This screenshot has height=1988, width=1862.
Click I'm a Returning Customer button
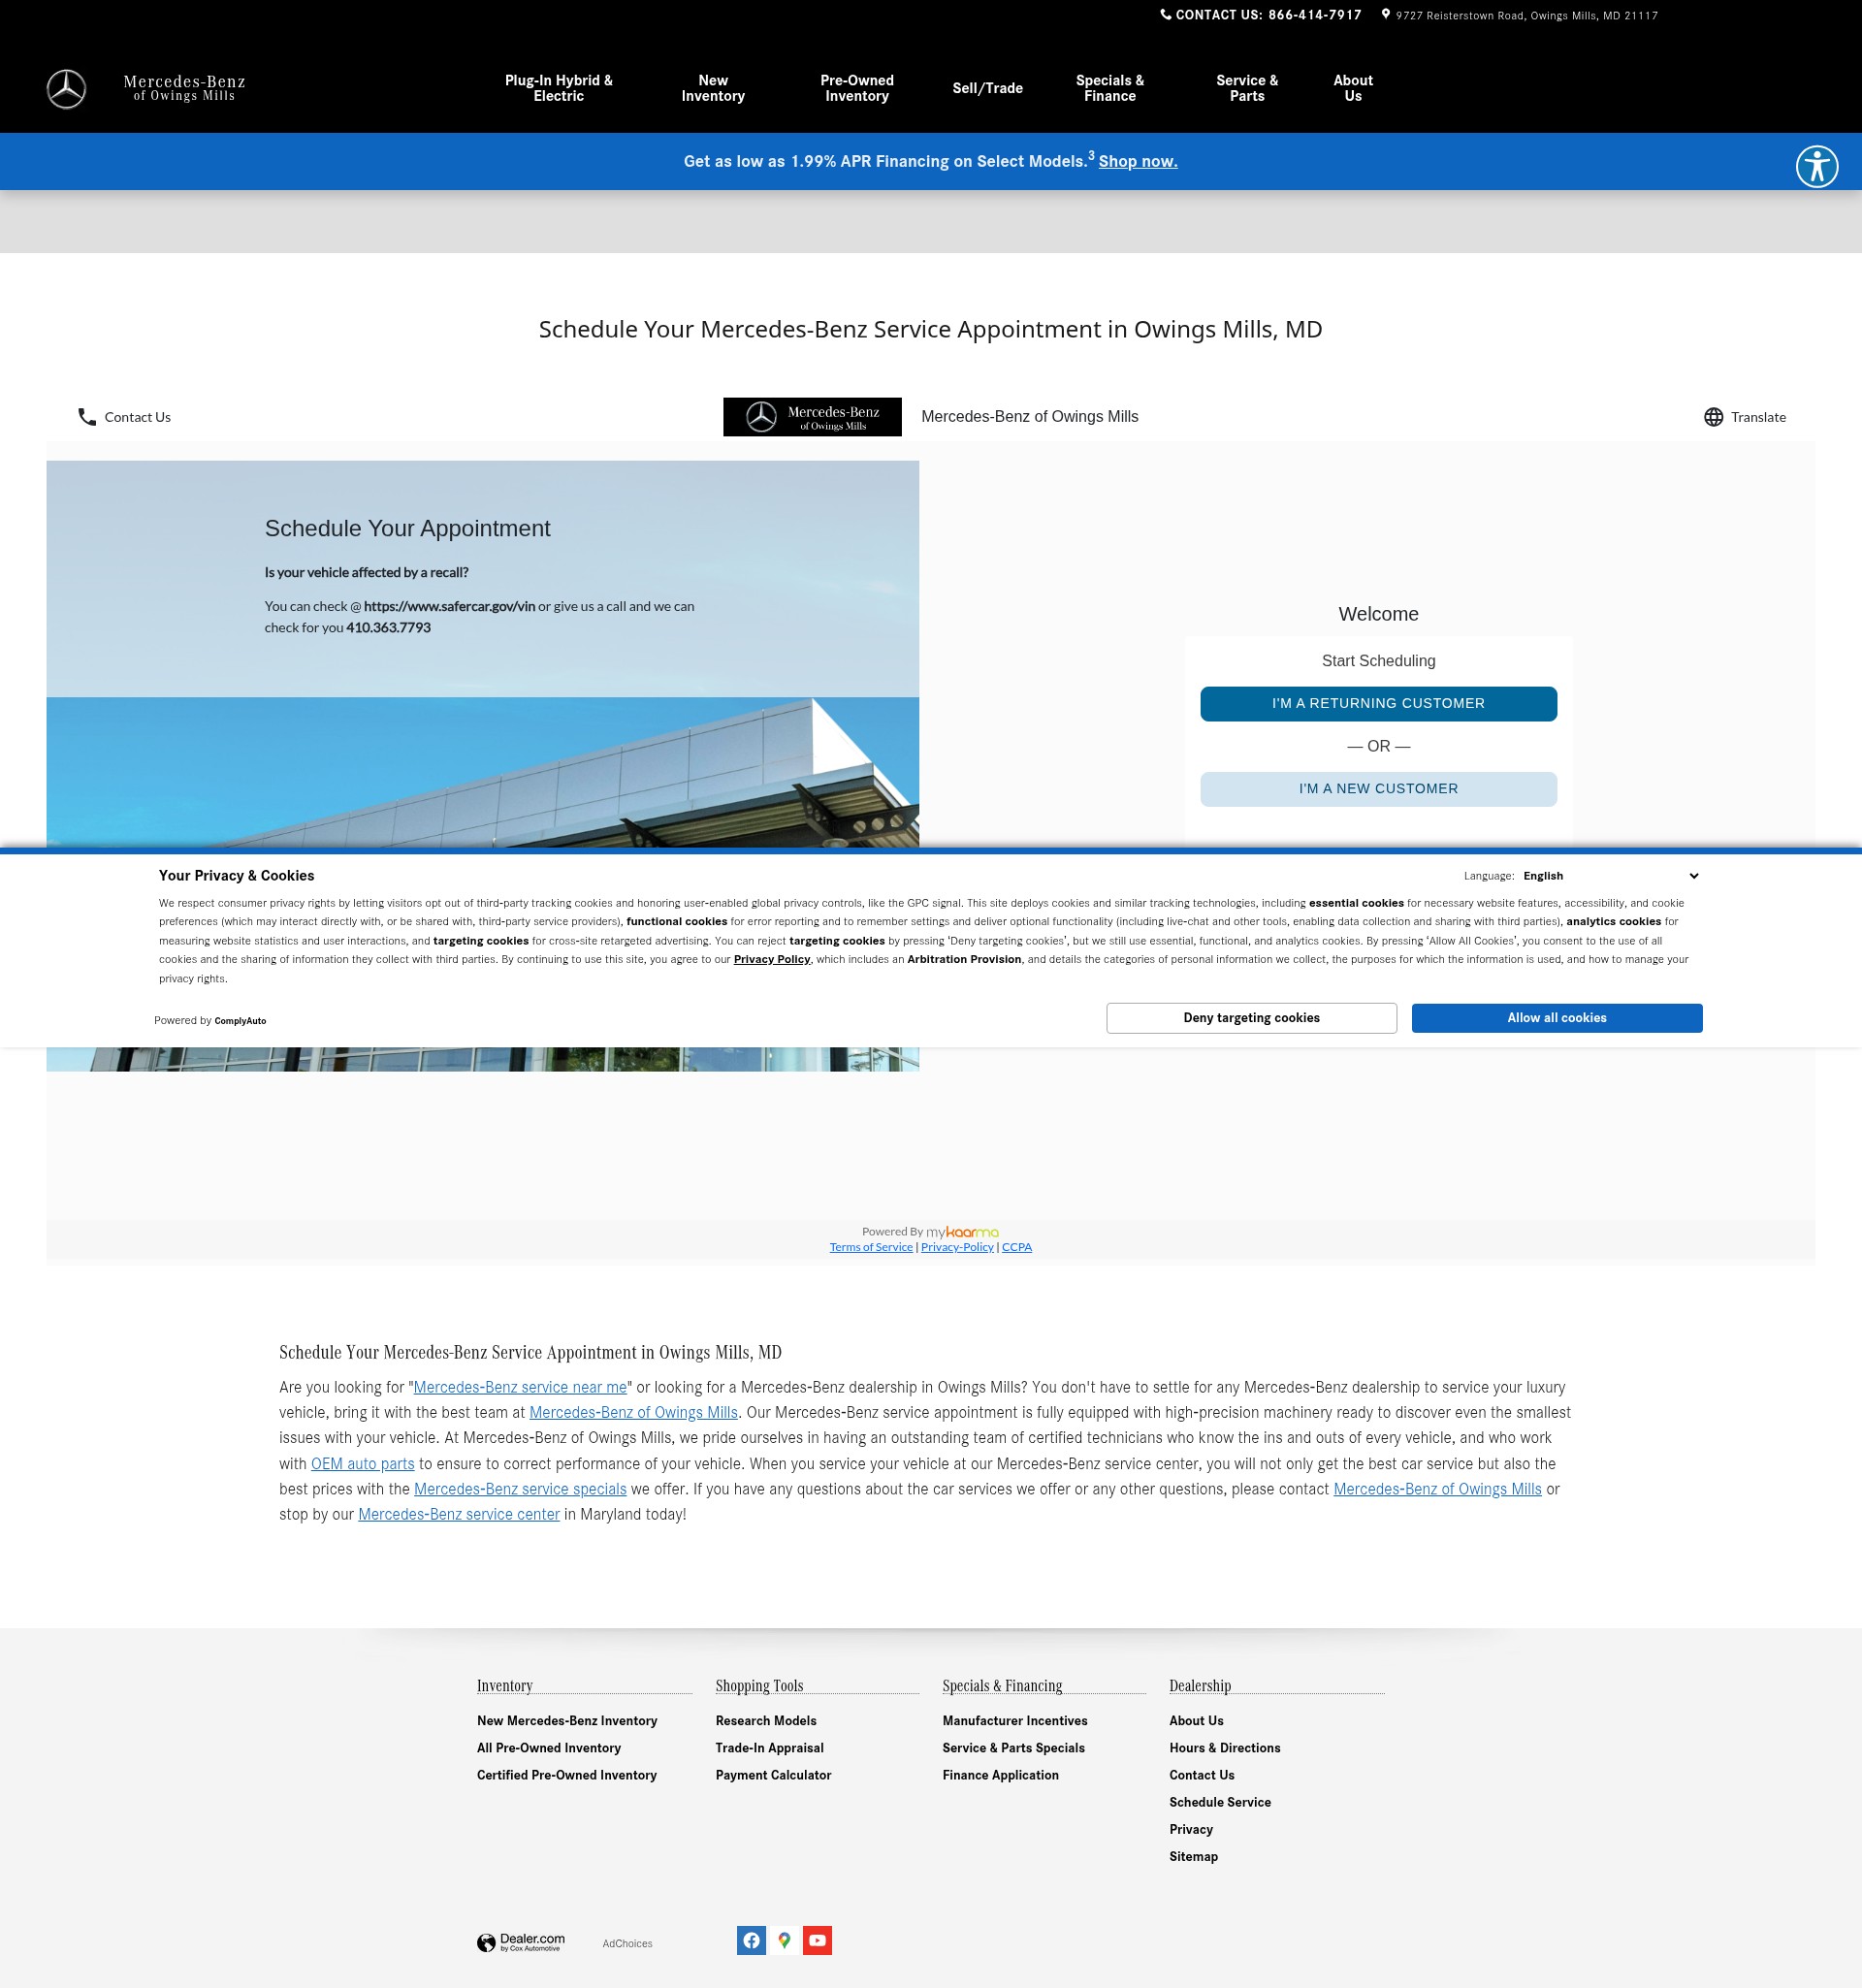[1378, 704]
